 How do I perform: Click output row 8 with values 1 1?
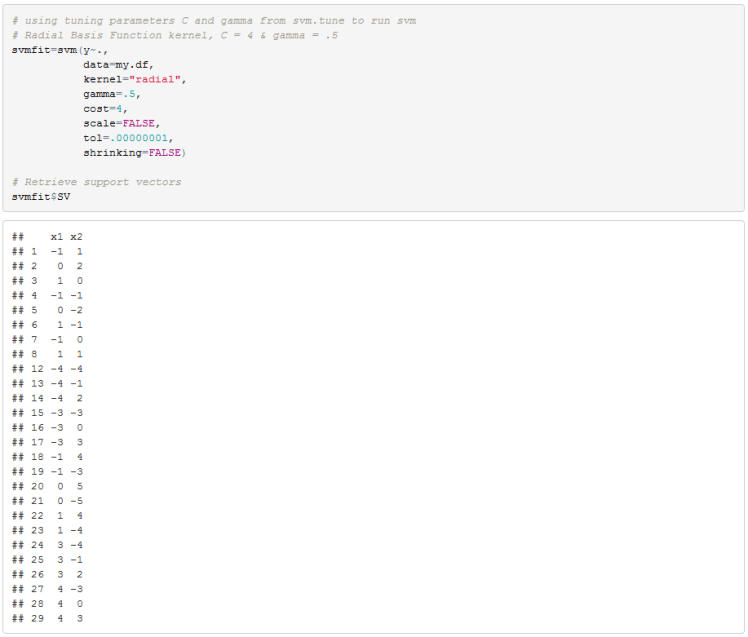pos(48,354)
